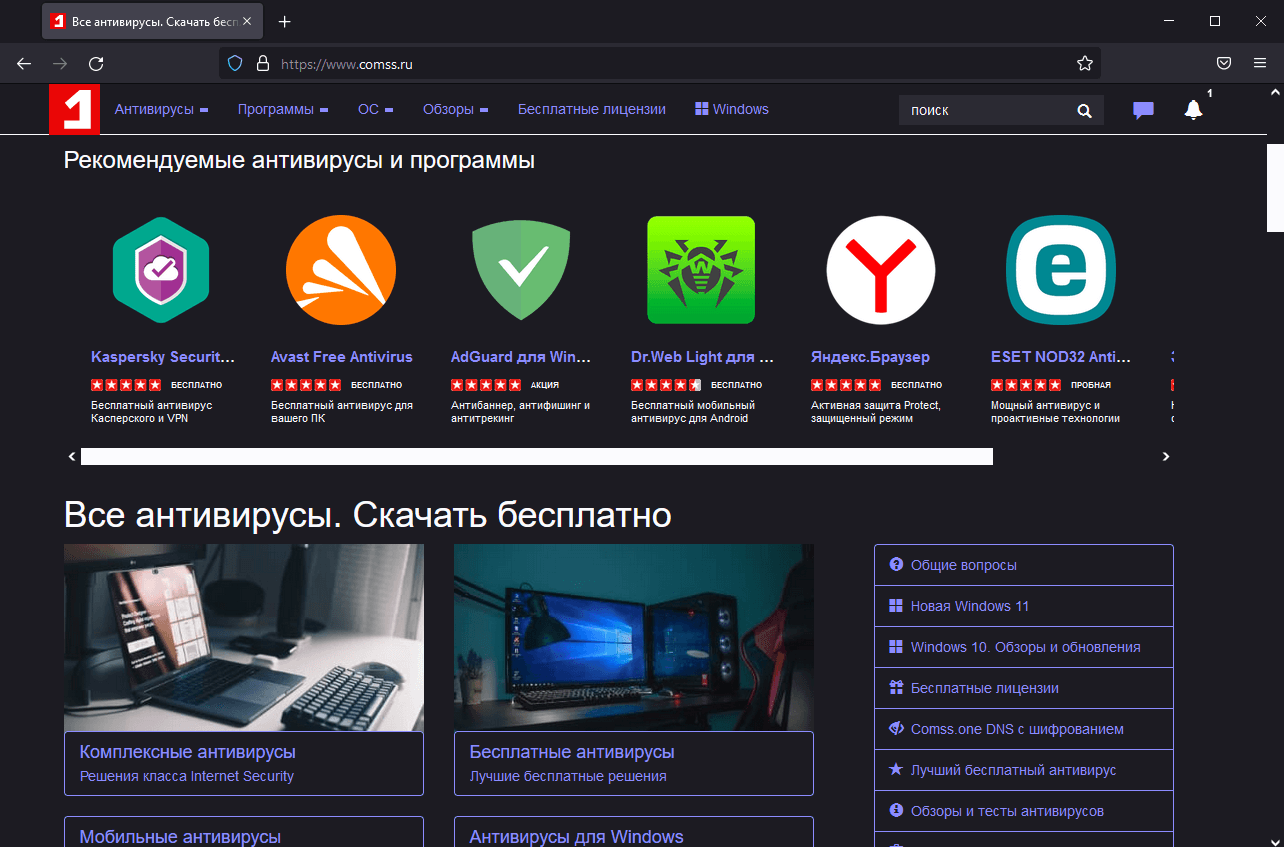
Task: Open the Windows top navigation item
Action: pyautogui.click(x=732, y=109)
